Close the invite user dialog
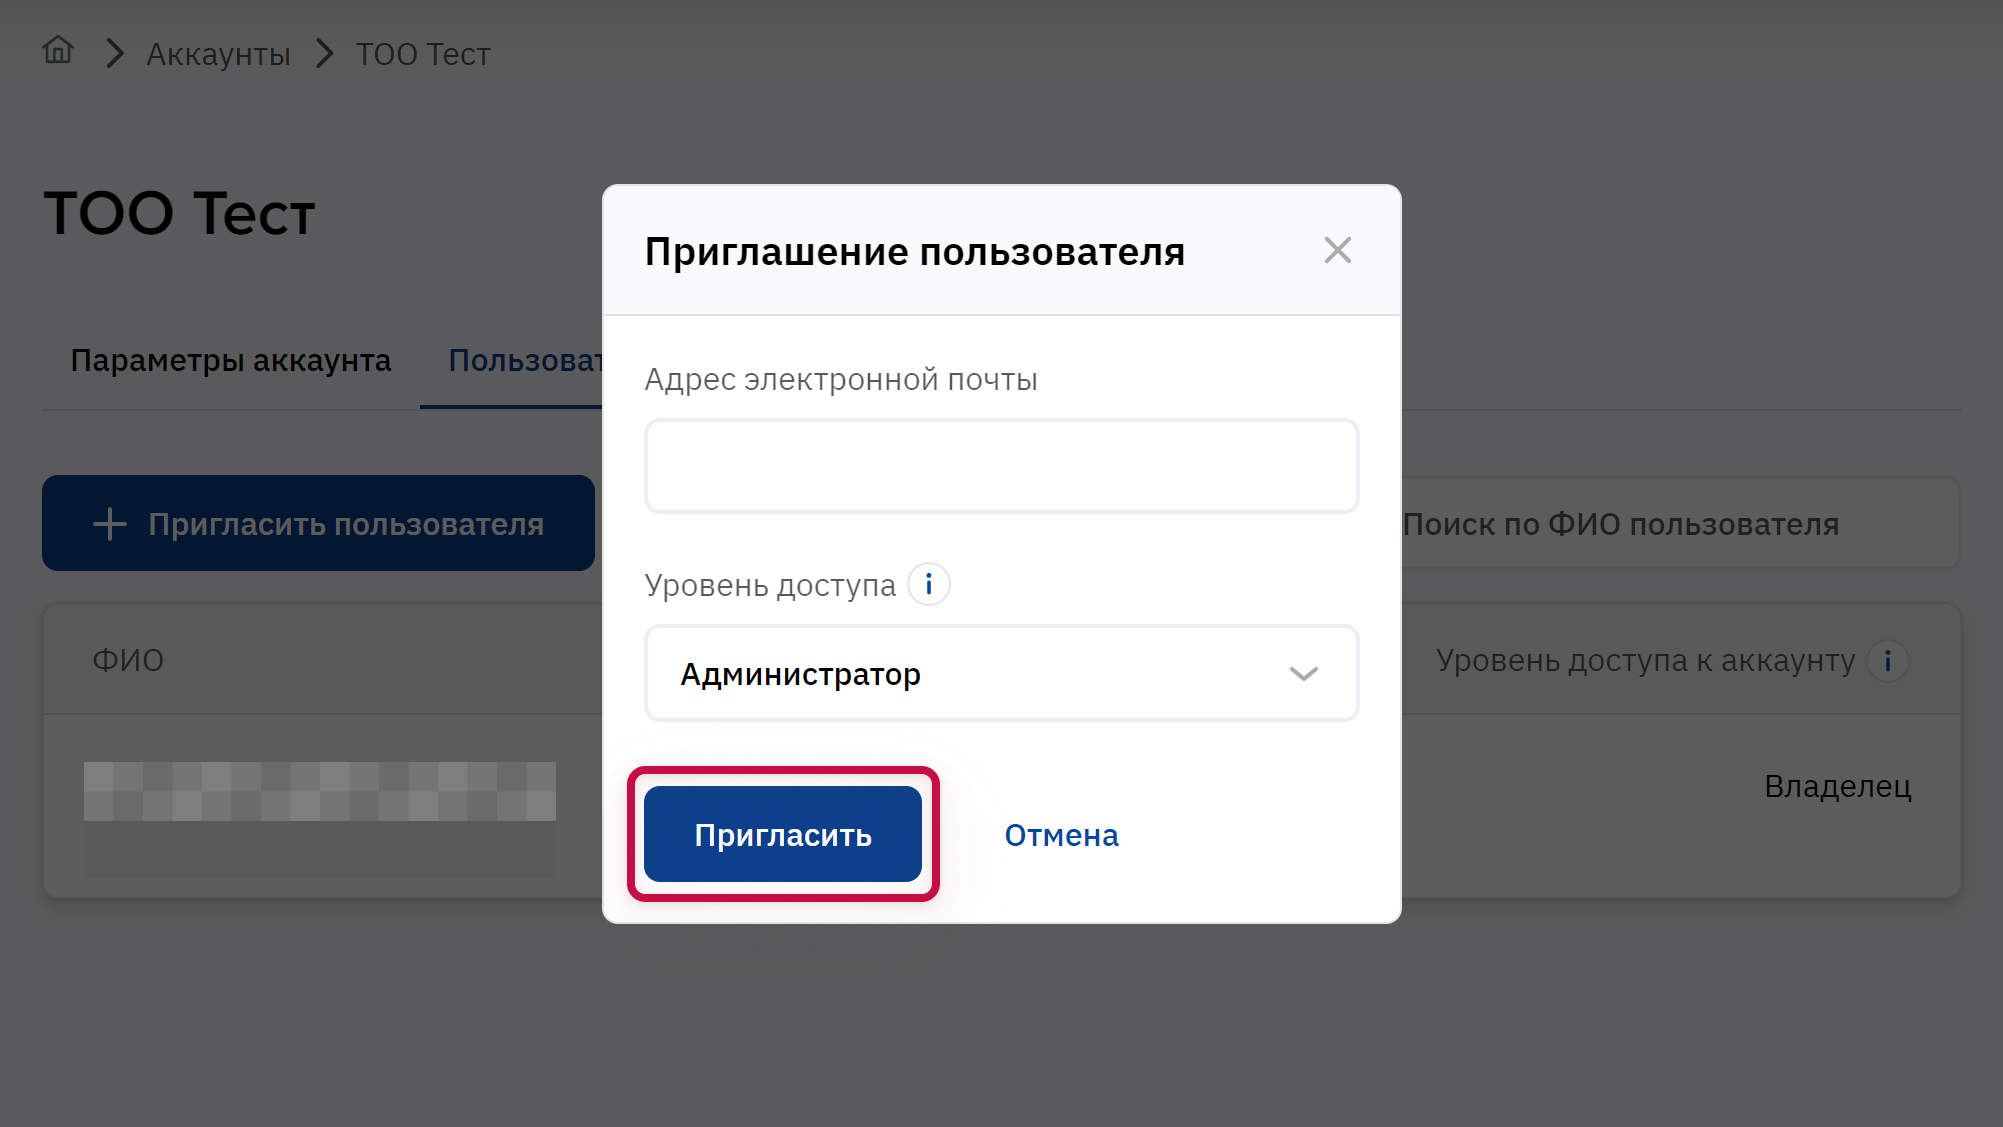Screen dimensions: 2003x1127 pyautogui.click(x=1337, y=250)
